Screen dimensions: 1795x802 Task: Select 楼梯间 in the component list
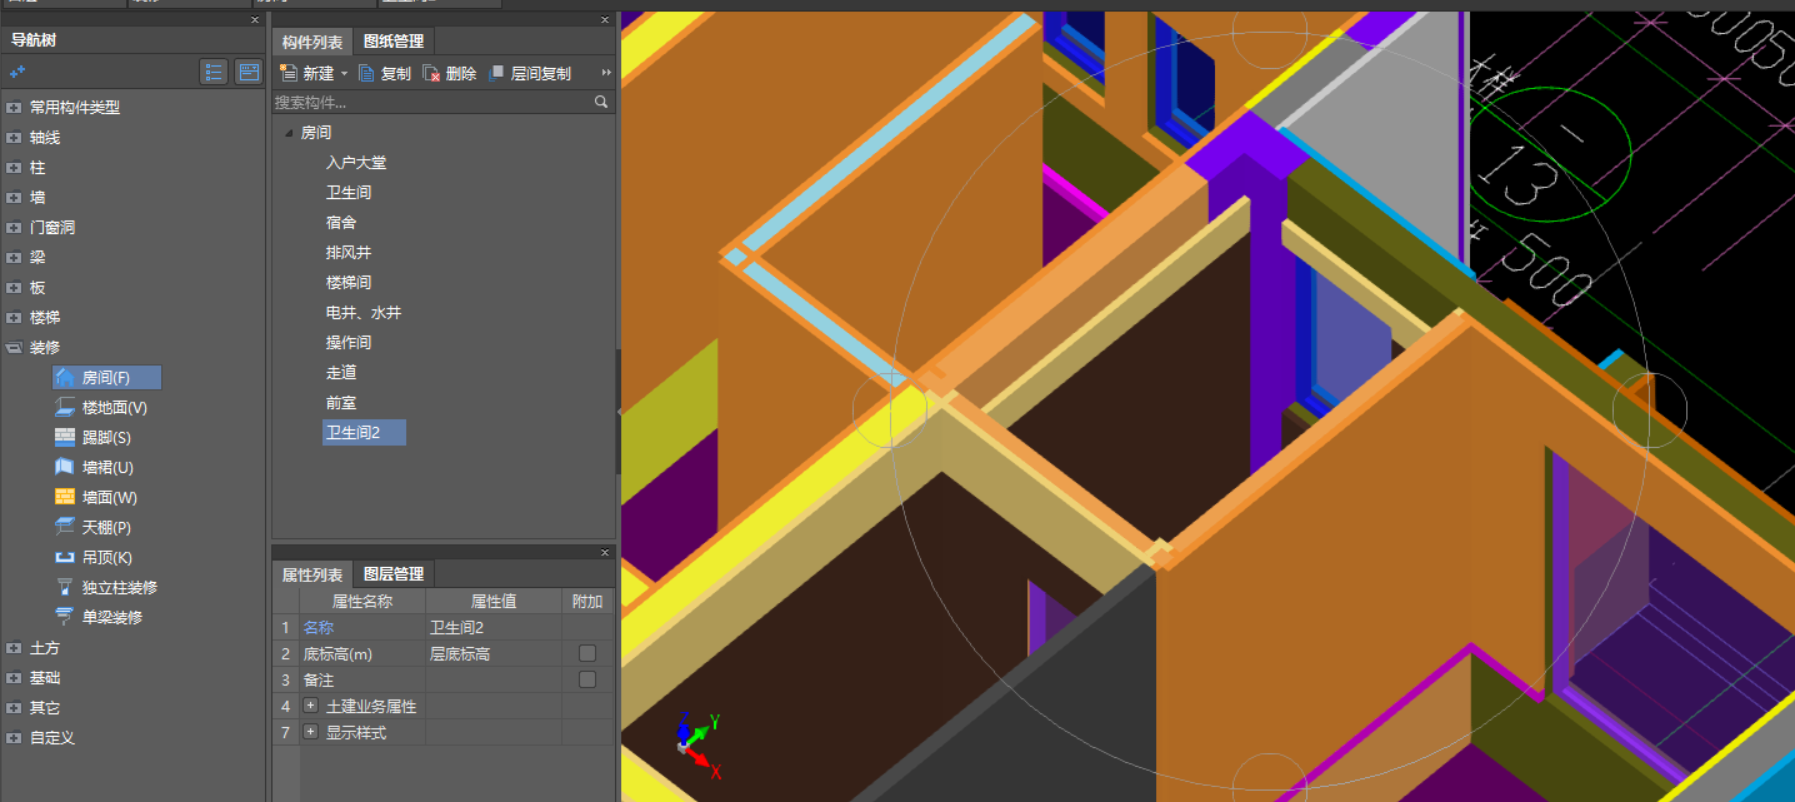coord(348,283)
